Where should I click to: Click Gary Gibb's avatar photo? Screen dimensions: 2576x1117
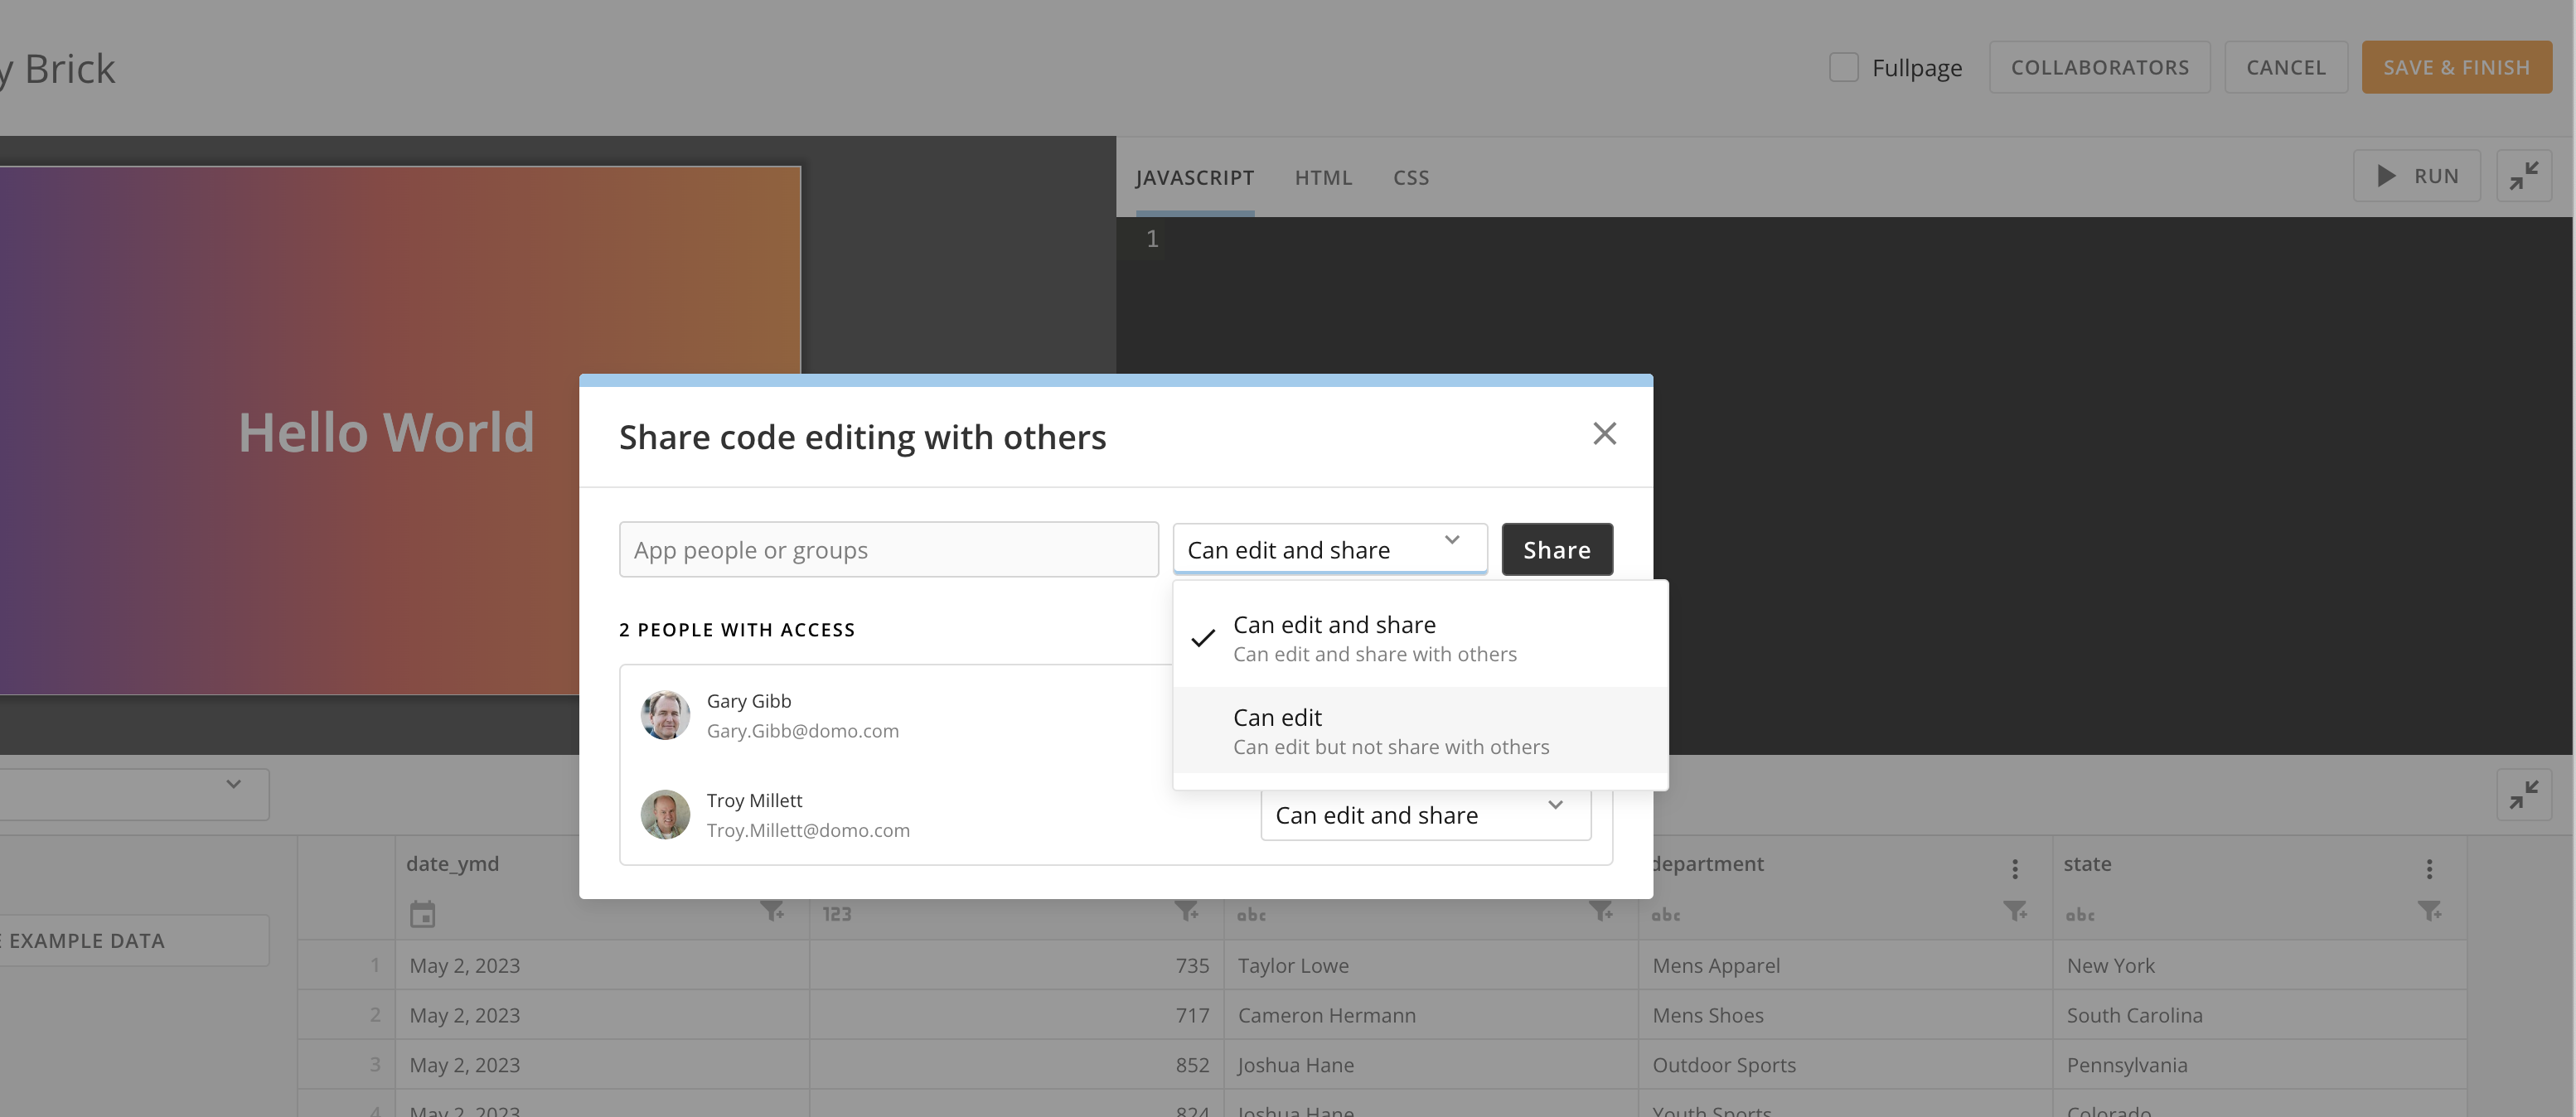[x=665, y=715]
